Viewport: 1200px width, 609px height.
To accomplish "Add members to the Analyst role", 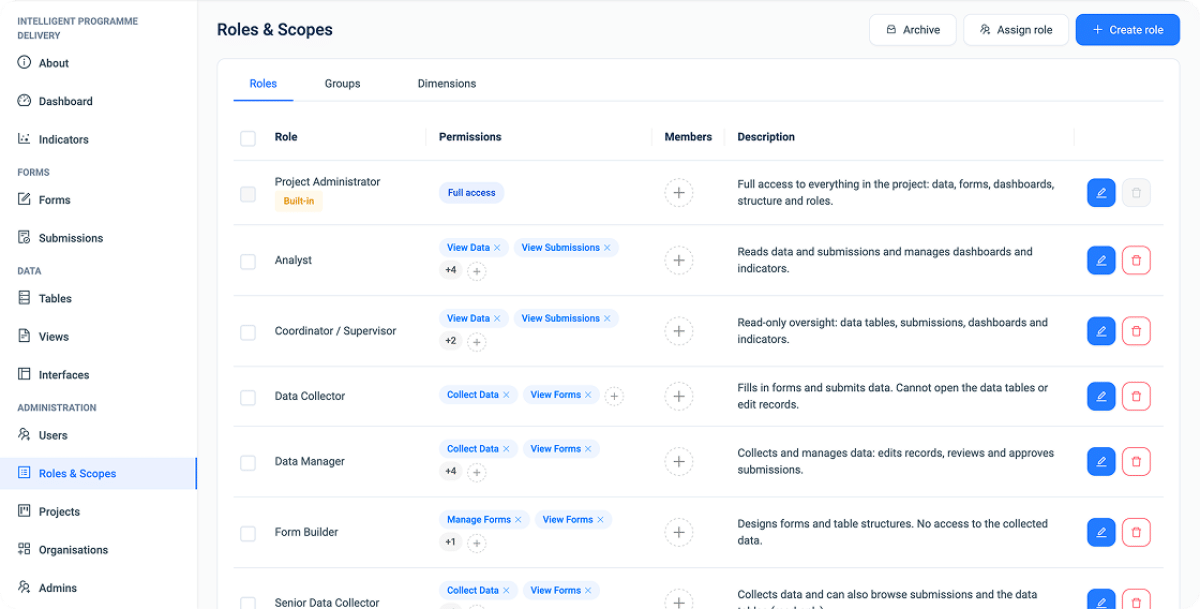I will (x=678, y=260).
